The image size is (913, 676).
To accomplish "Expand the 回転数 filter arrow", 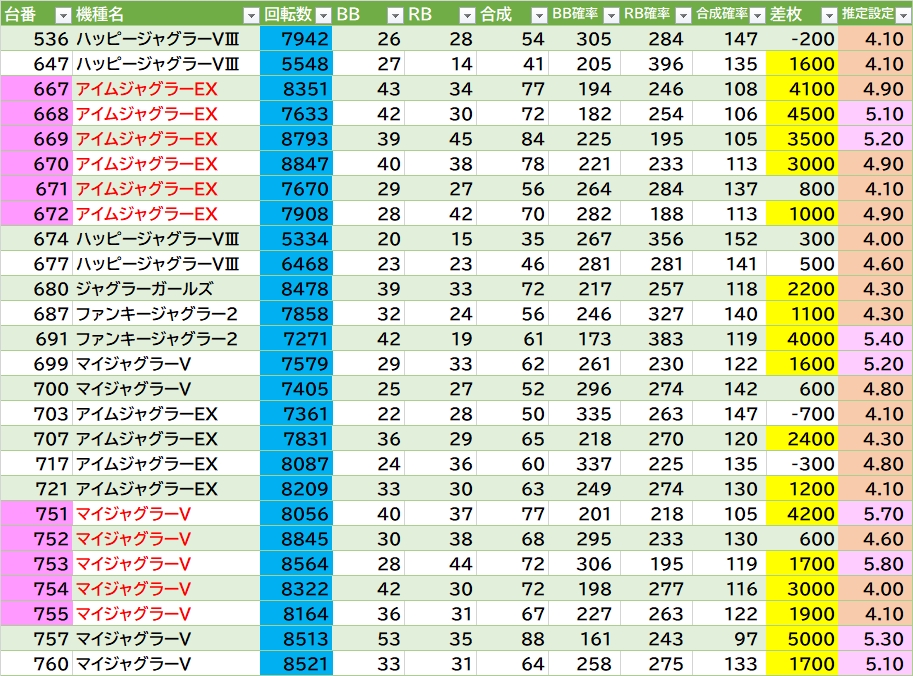I will (x=320, y=15).
